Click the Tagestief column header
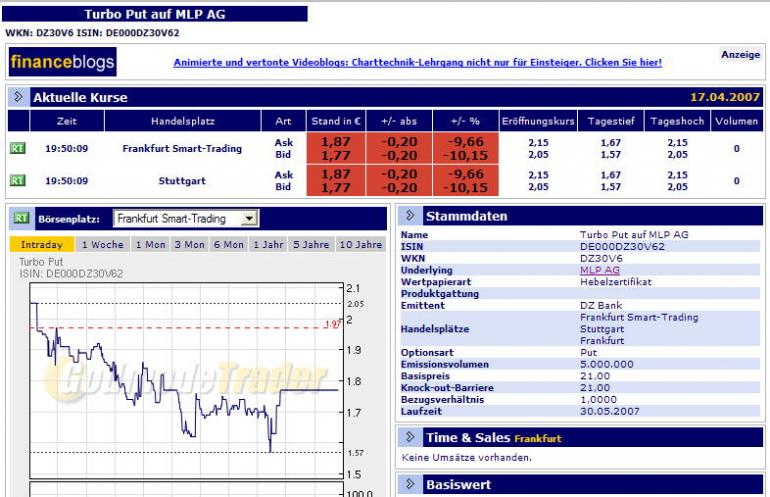 click(x=611, y=121)
